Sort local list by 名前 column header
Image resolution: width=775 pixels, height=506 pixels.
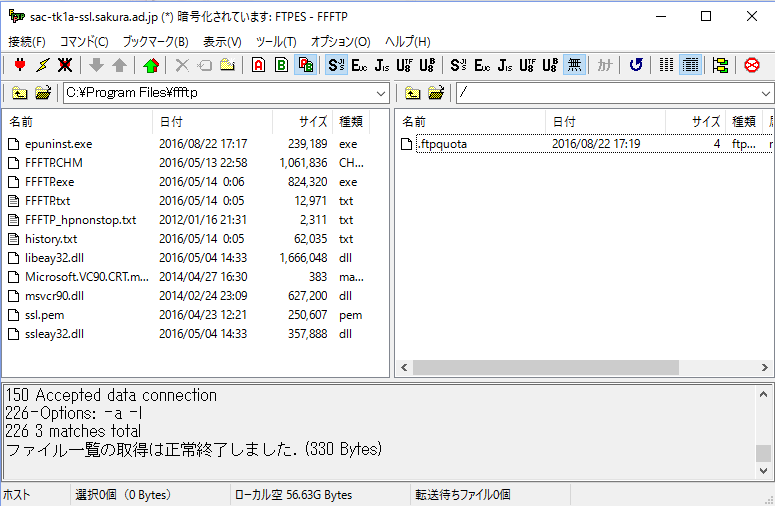point(79,122)
